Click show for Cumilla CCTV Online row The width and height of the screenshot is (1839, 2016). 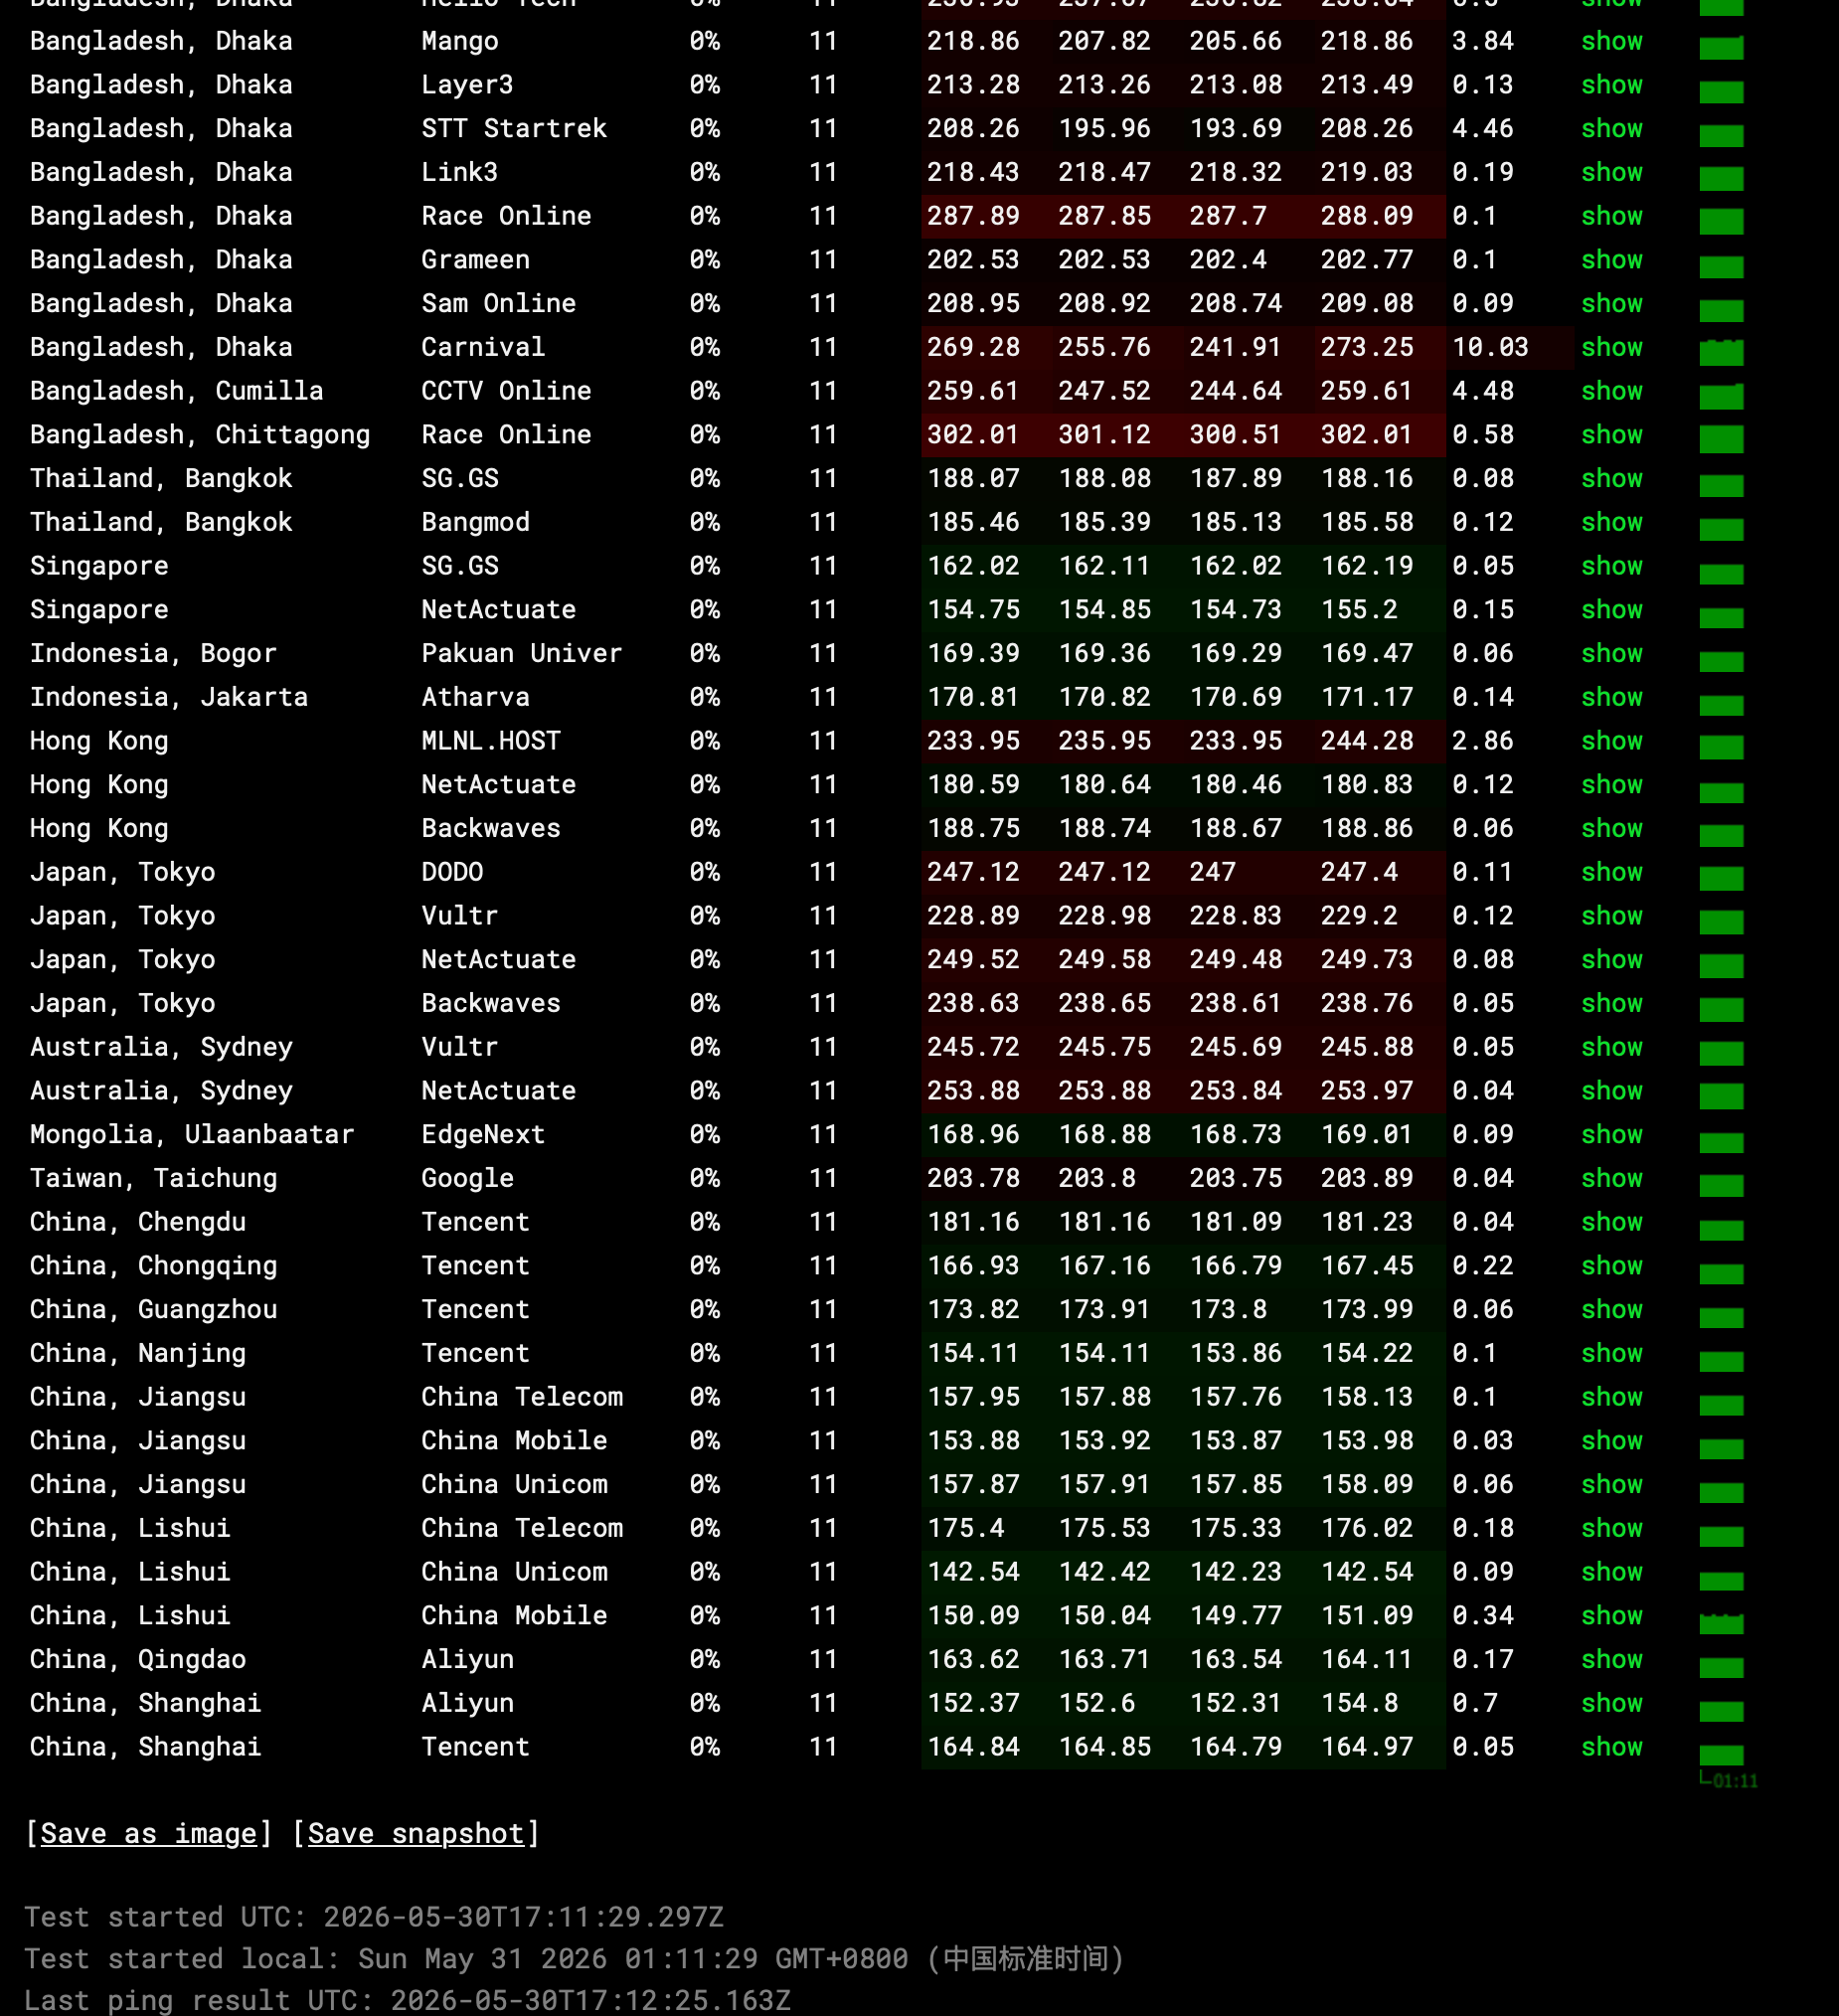pyautogui.click(x=1611, y=391)
